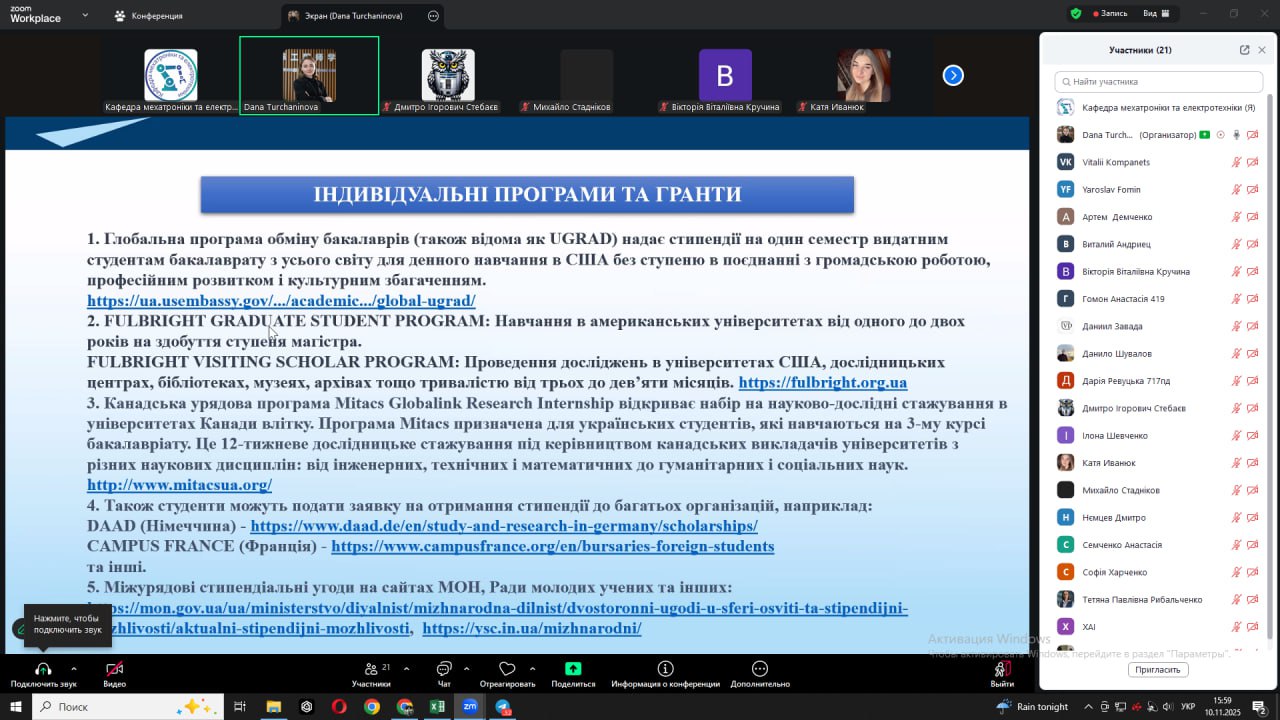1280x720 pixels.
Task: Toggle microphone icon for Vitalii Kompanets
Action: [1236, 162]
